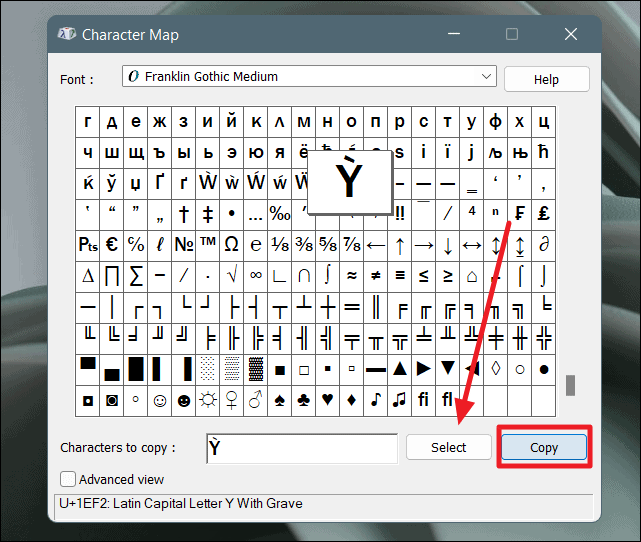Select the black smiling face ☻ character
This screenshot has height=542, width=641.
184,401
